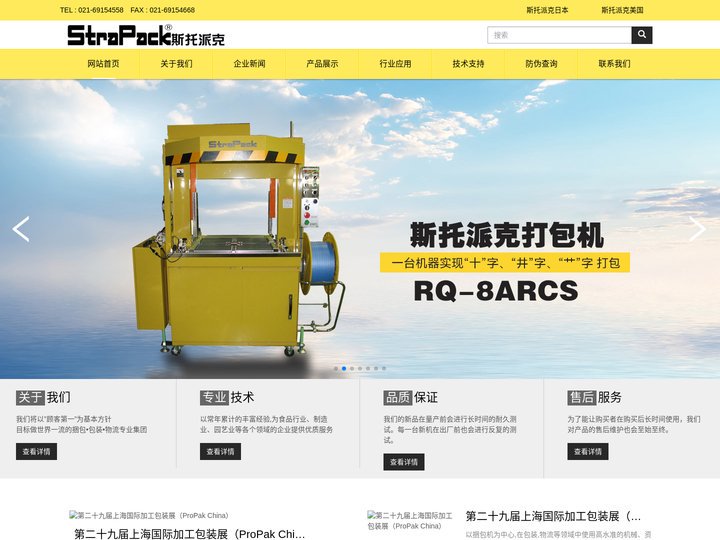720x540 pixels.
Task: Select the third carousel indicator dot
Action: tap(352, 368)
